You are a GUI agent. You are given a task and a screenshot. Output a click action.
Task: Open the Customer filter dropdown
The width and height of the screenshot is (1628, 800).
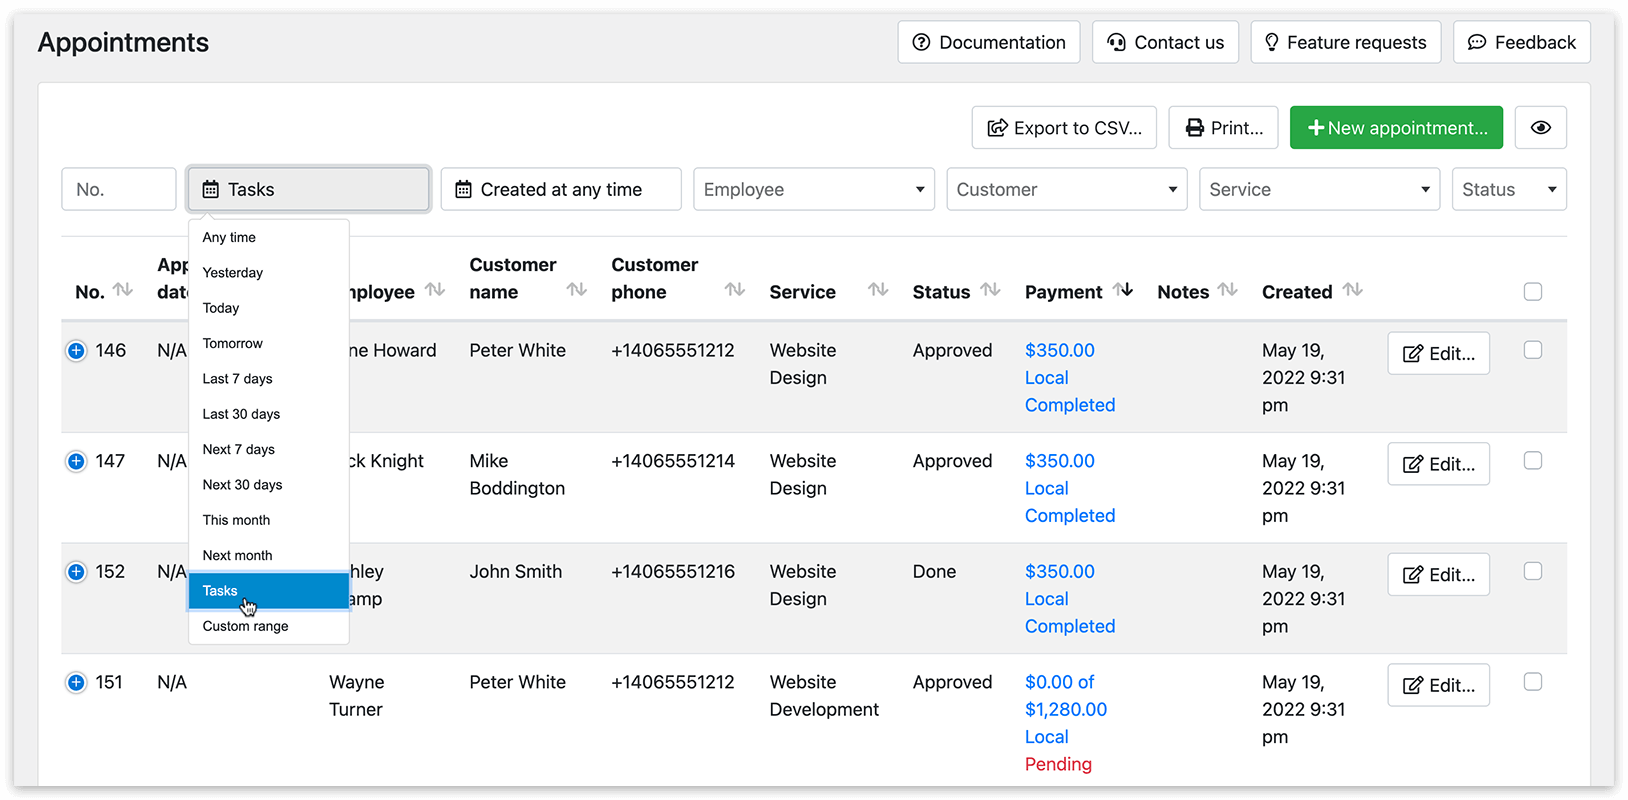(x=1067, y=189)
